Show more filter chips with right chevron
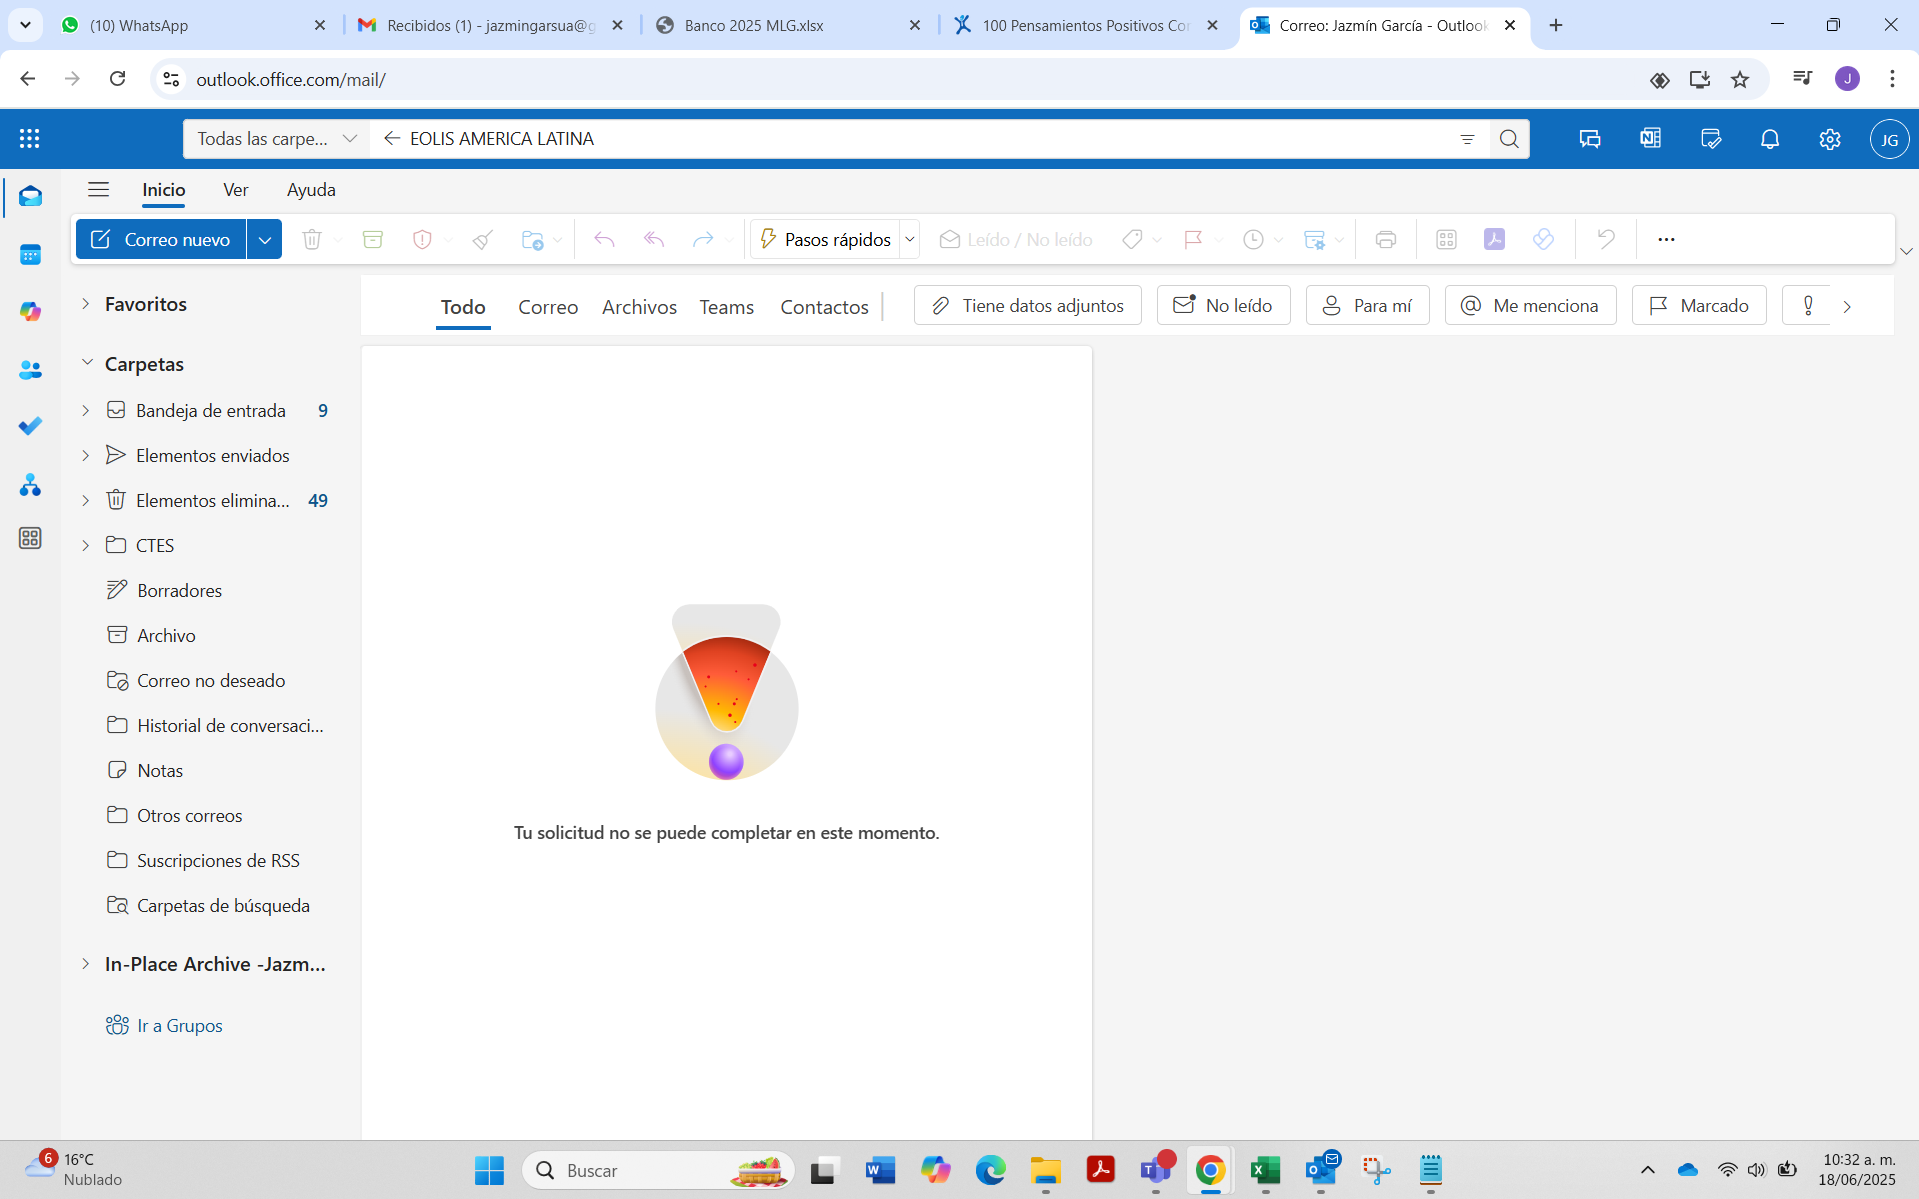Screen dimensions: 1919x1199 click(x=1847, y=307)
